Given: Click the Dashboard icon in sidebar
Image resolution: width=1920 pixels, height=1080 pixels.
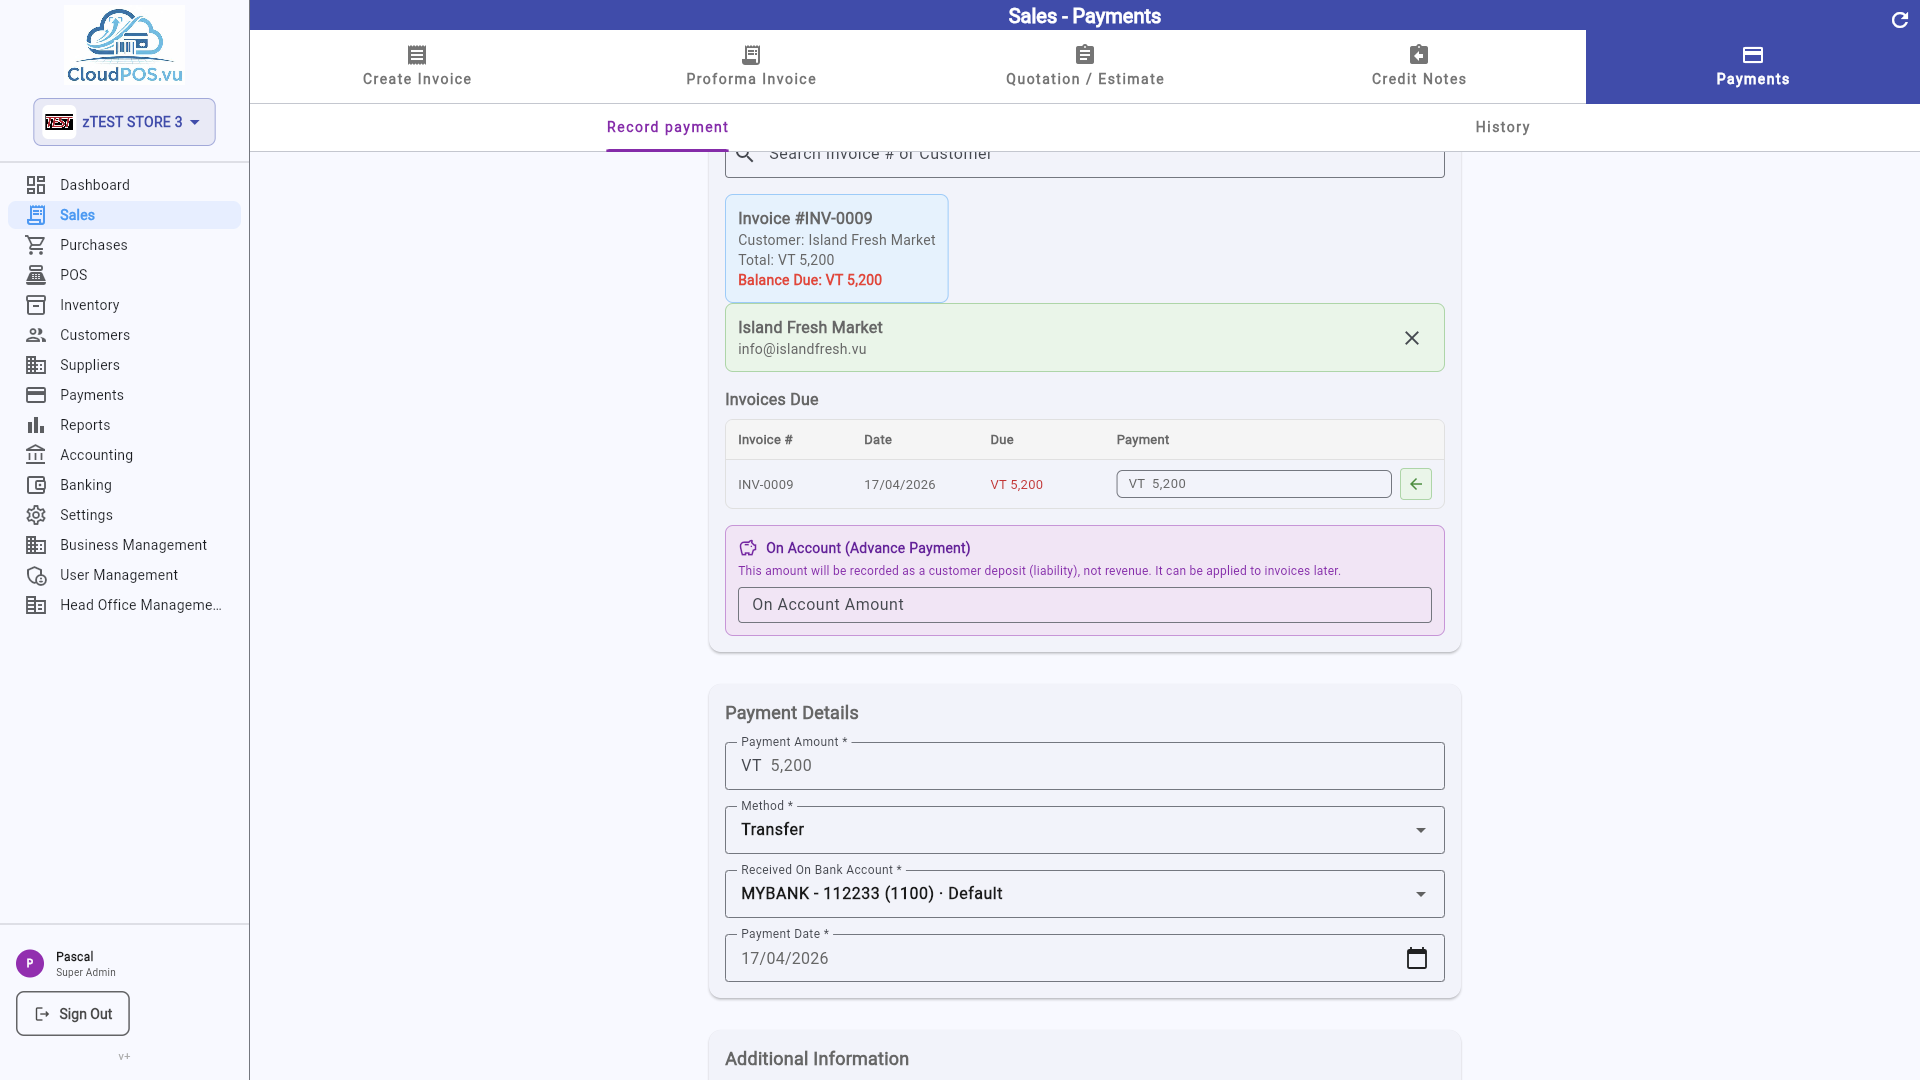Looking at the screenshot, I should (36, 185).
